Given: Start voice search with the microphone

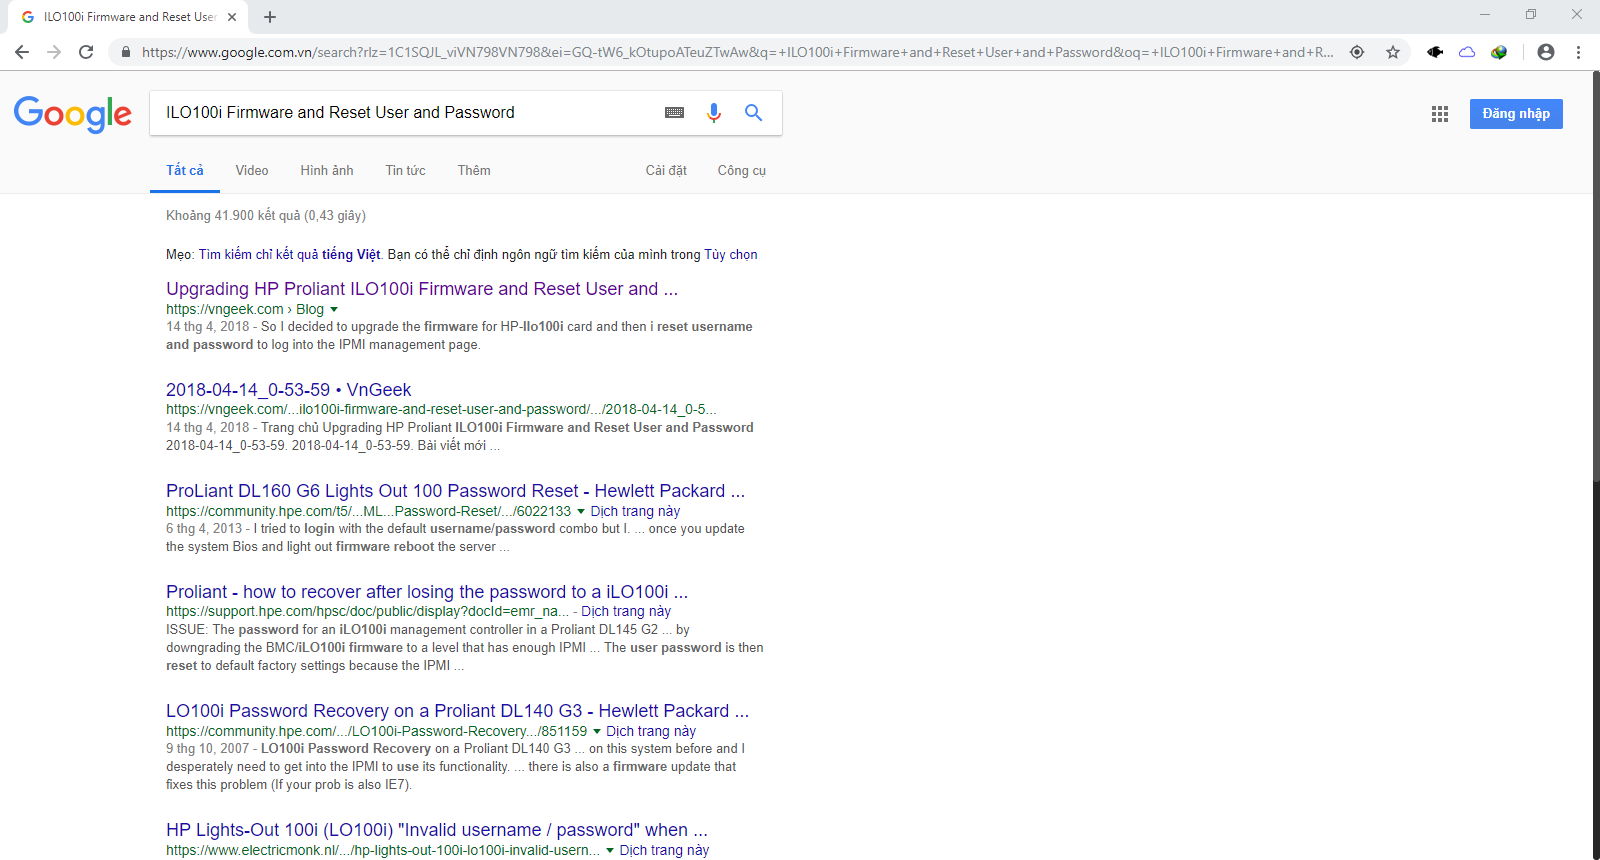Looking at the screenshot, I should [x=714, y=113].
